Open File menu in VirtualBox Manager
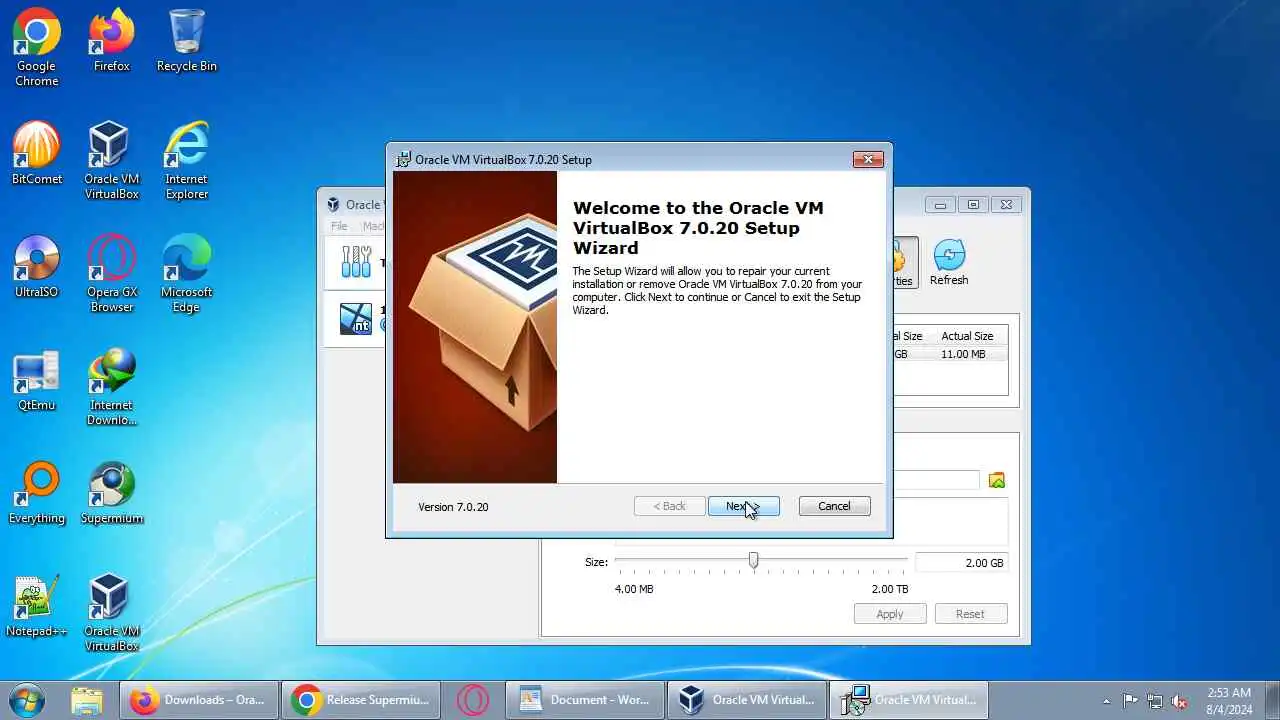1280x720 pixels. [339, 226]
